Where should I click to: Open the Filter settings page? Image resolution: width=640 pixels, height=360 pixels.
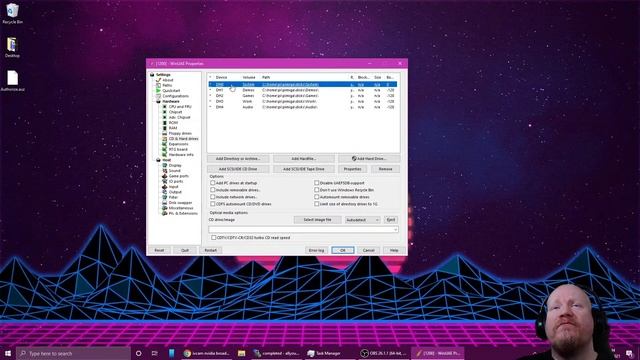[173, 197]
